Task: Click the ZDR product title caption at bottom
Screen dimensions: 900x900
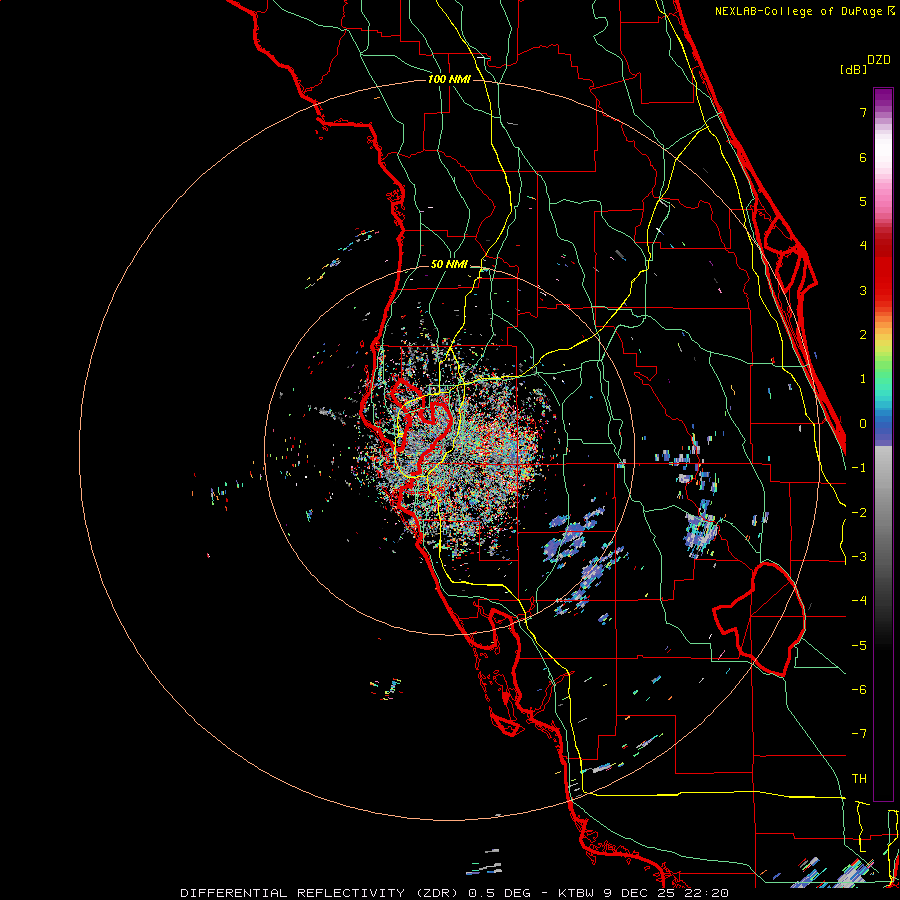Action: coord(454,893)
